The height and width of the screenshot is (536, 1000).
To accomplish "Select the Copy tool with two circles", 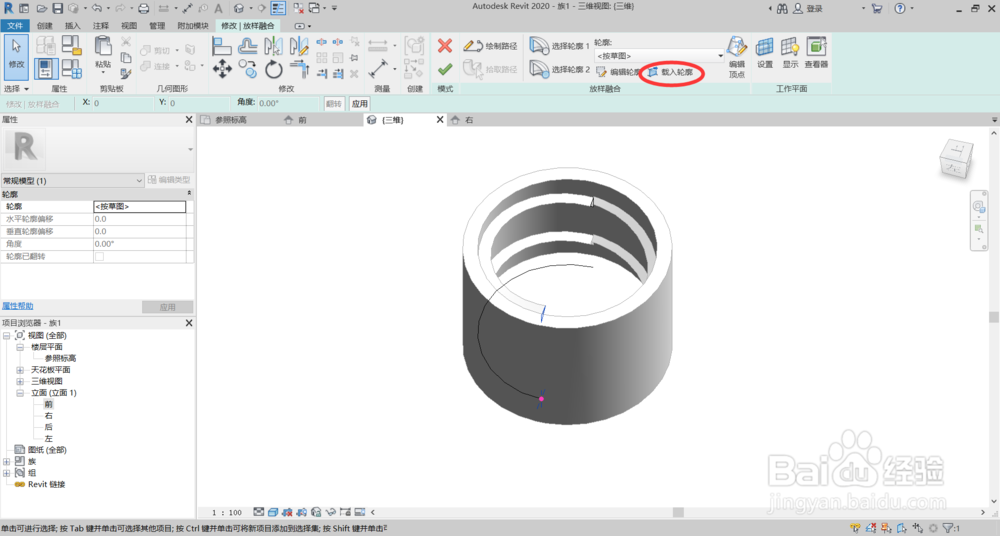I will (247, 69).
